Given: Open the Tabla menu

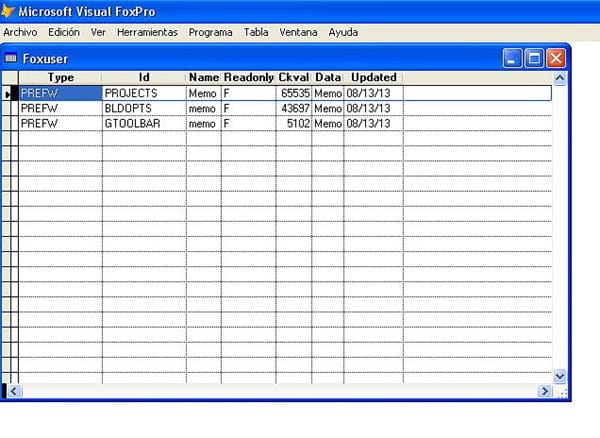Looking at the screenshot, I should pyautogui.click(x=256, y=33).
